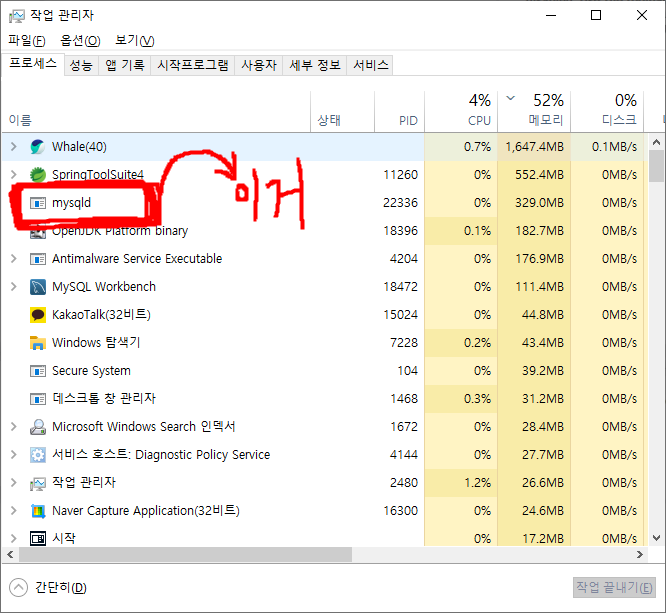
Task: Expand the MySQL Workbench process
Action: pyautogui.click(x=14, y=287)
